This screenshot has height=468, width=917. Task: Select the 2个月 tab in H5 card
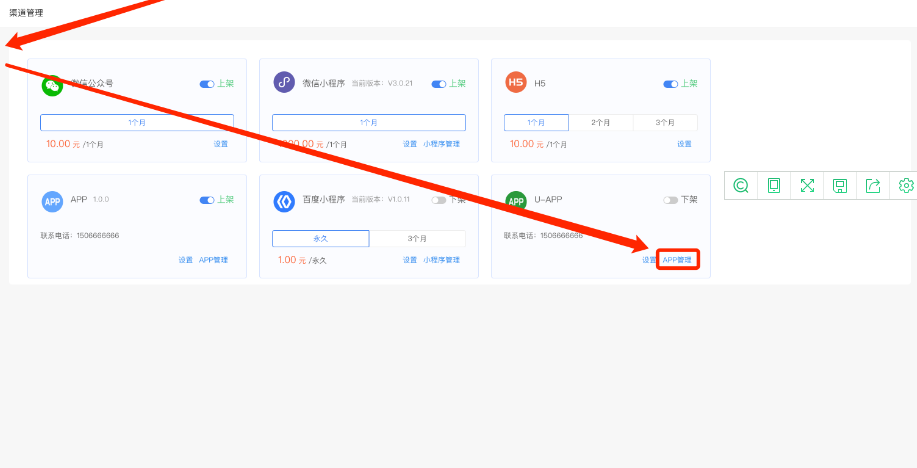pos(601,123)
